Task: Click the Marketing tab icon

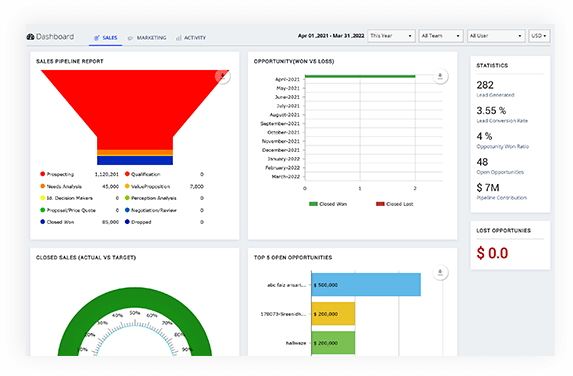Action: point(130,38)
